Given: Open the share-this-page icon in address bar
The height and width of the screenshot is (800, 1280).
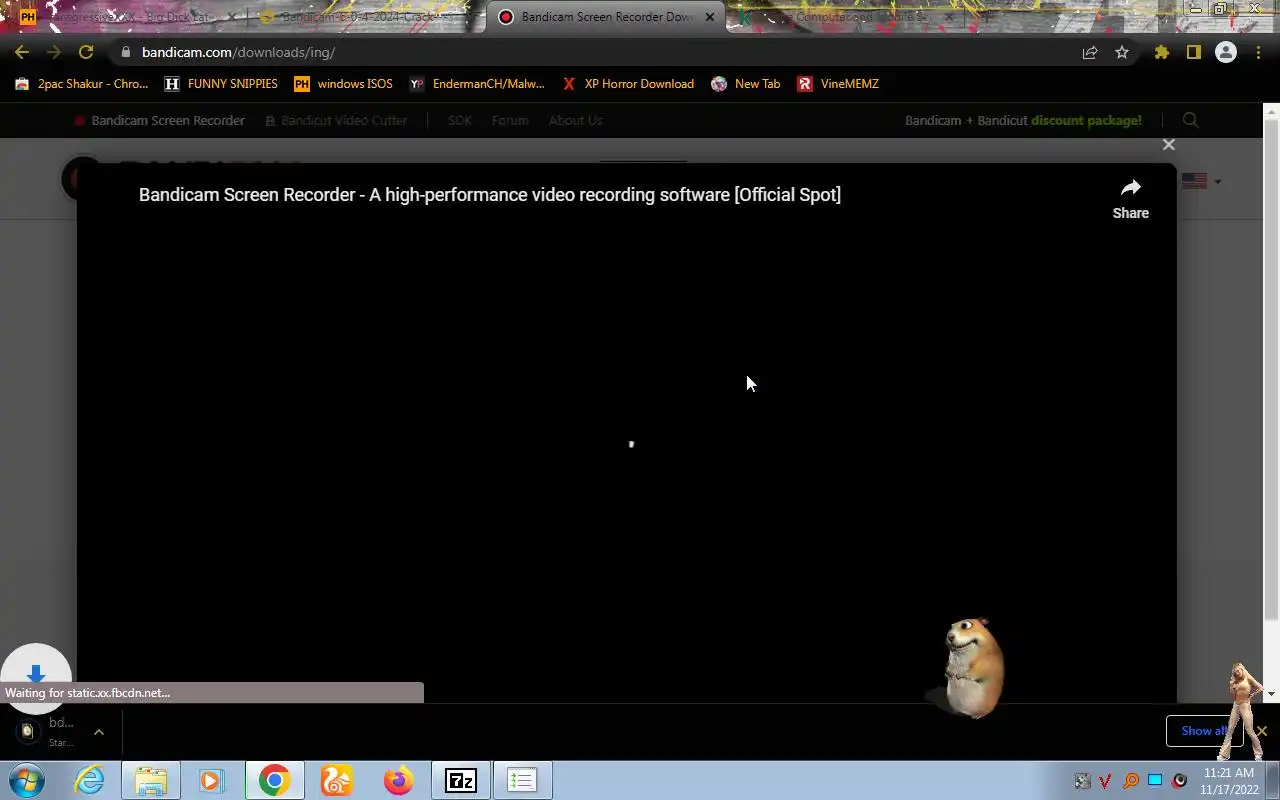Looking at the screenshot, I should click(x=1090, y=52).
